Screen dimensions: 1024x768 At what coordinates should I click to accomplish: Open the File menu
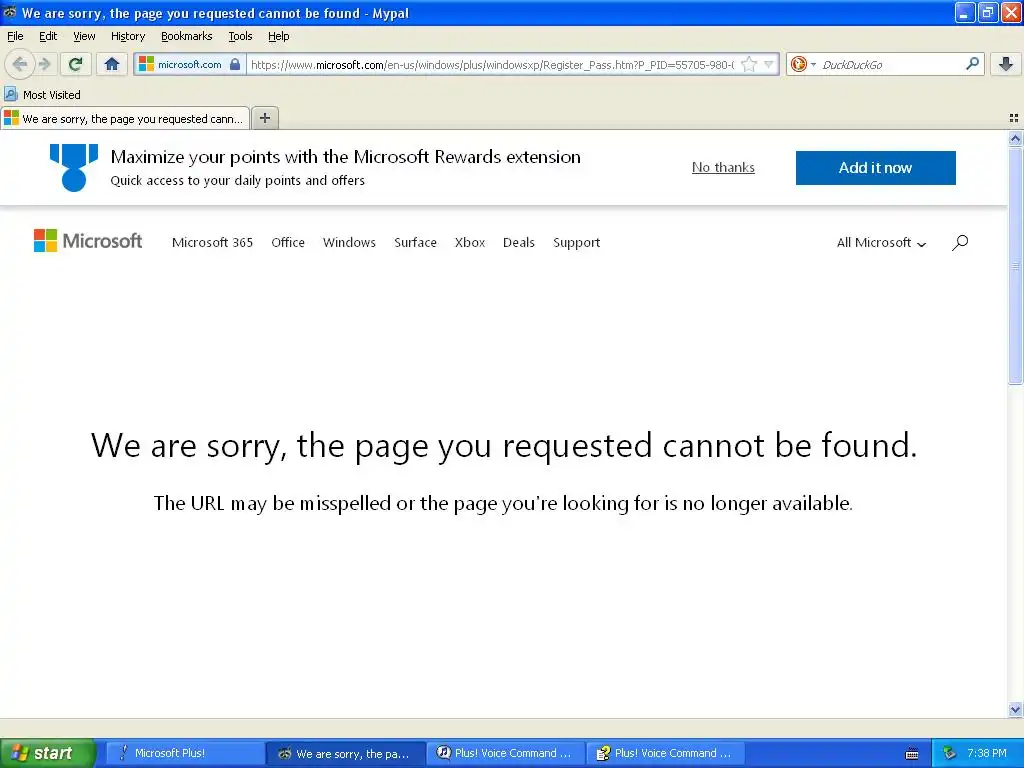[15, 36]
